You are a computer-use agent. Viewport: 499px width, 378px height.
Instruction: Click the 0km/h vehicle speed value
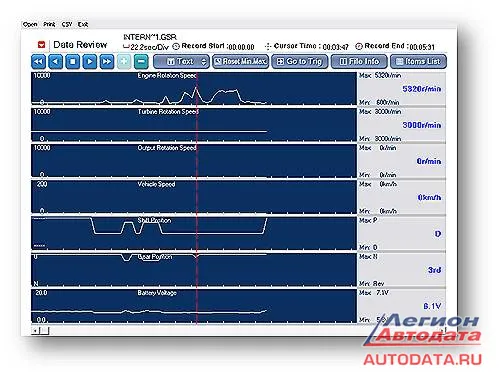point(429,198)
